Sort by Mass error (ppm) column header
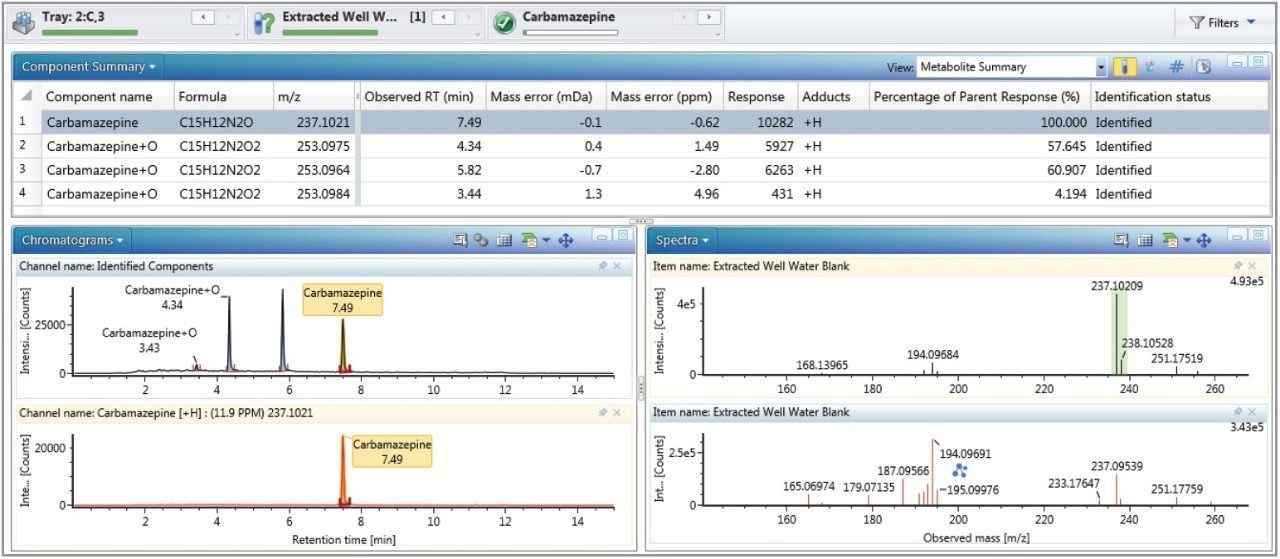The width and height of the screenshot is (1280, 559). tap(661, 97)
